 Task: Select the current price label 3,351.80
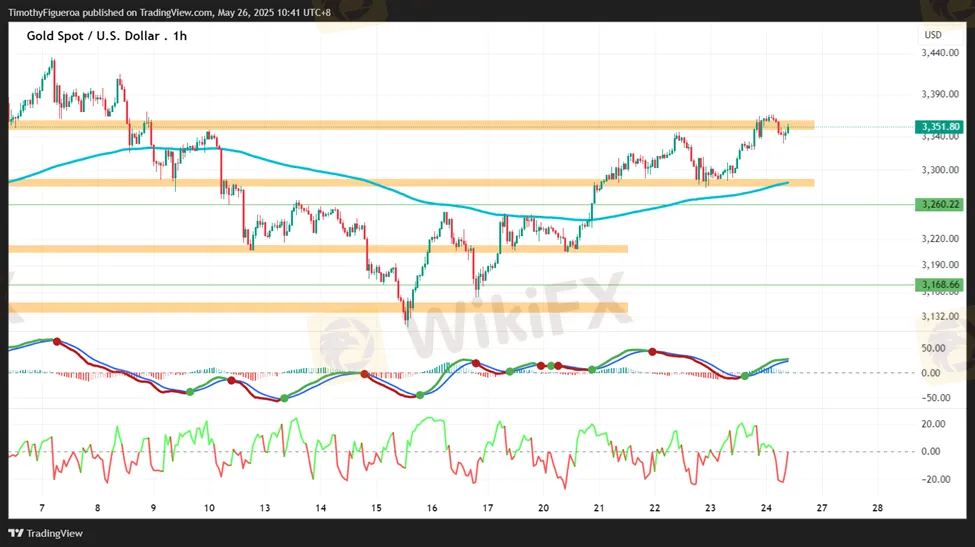938,127
